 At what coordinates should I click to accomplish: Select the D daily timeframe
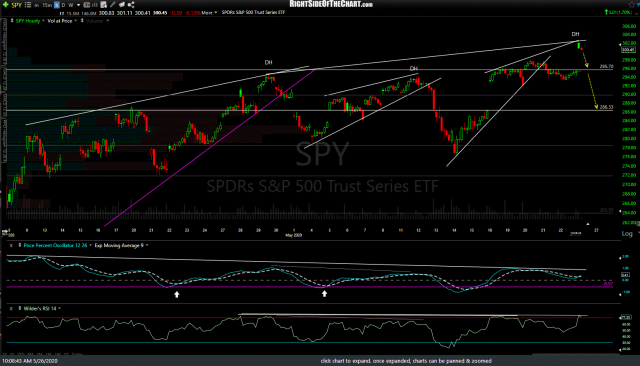63,5
